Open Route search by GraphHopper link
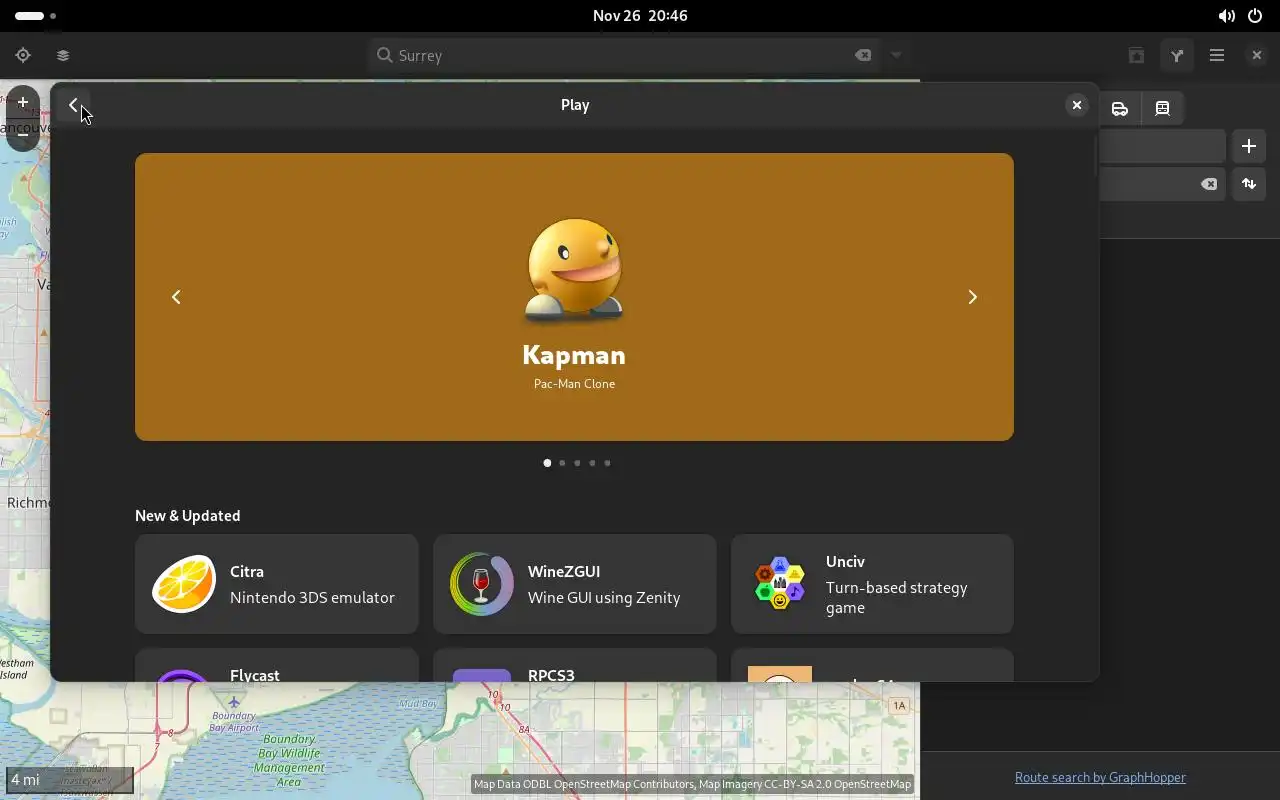This screenshot has width=1280, height=800. [1100, 777]
